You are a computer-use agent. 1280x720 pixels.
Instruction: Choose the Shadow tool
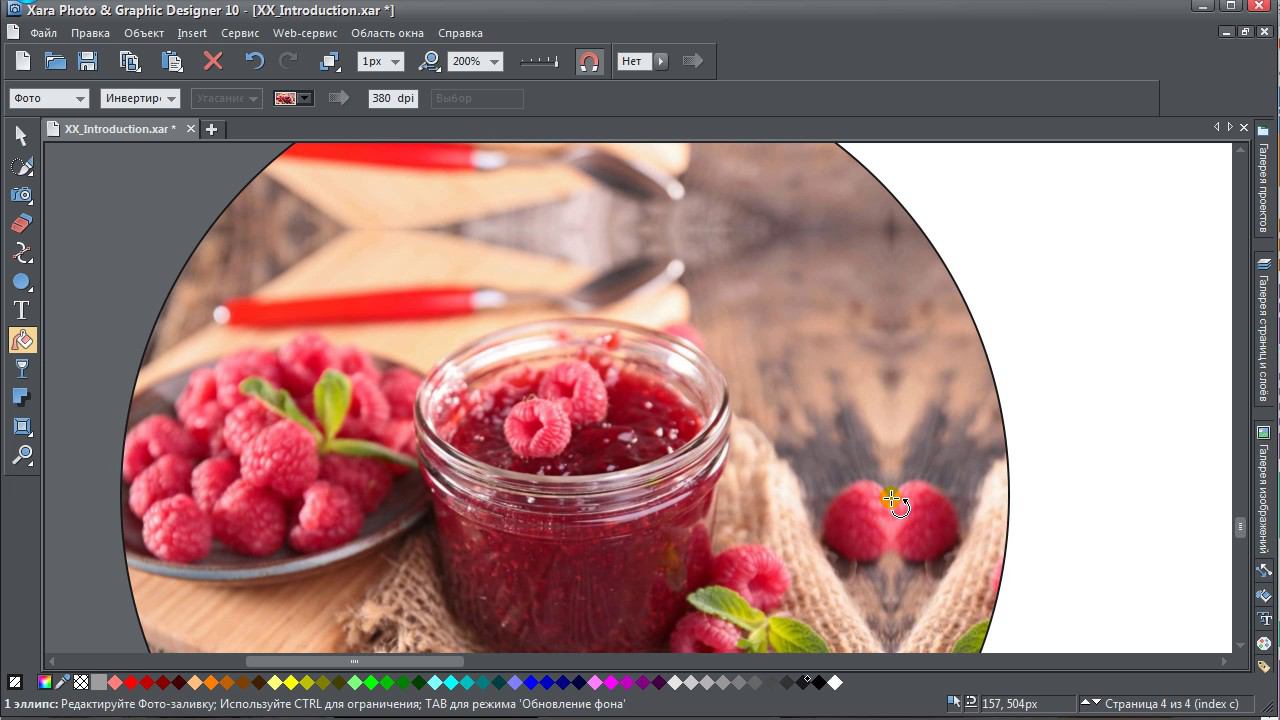[x=21, y=398]
